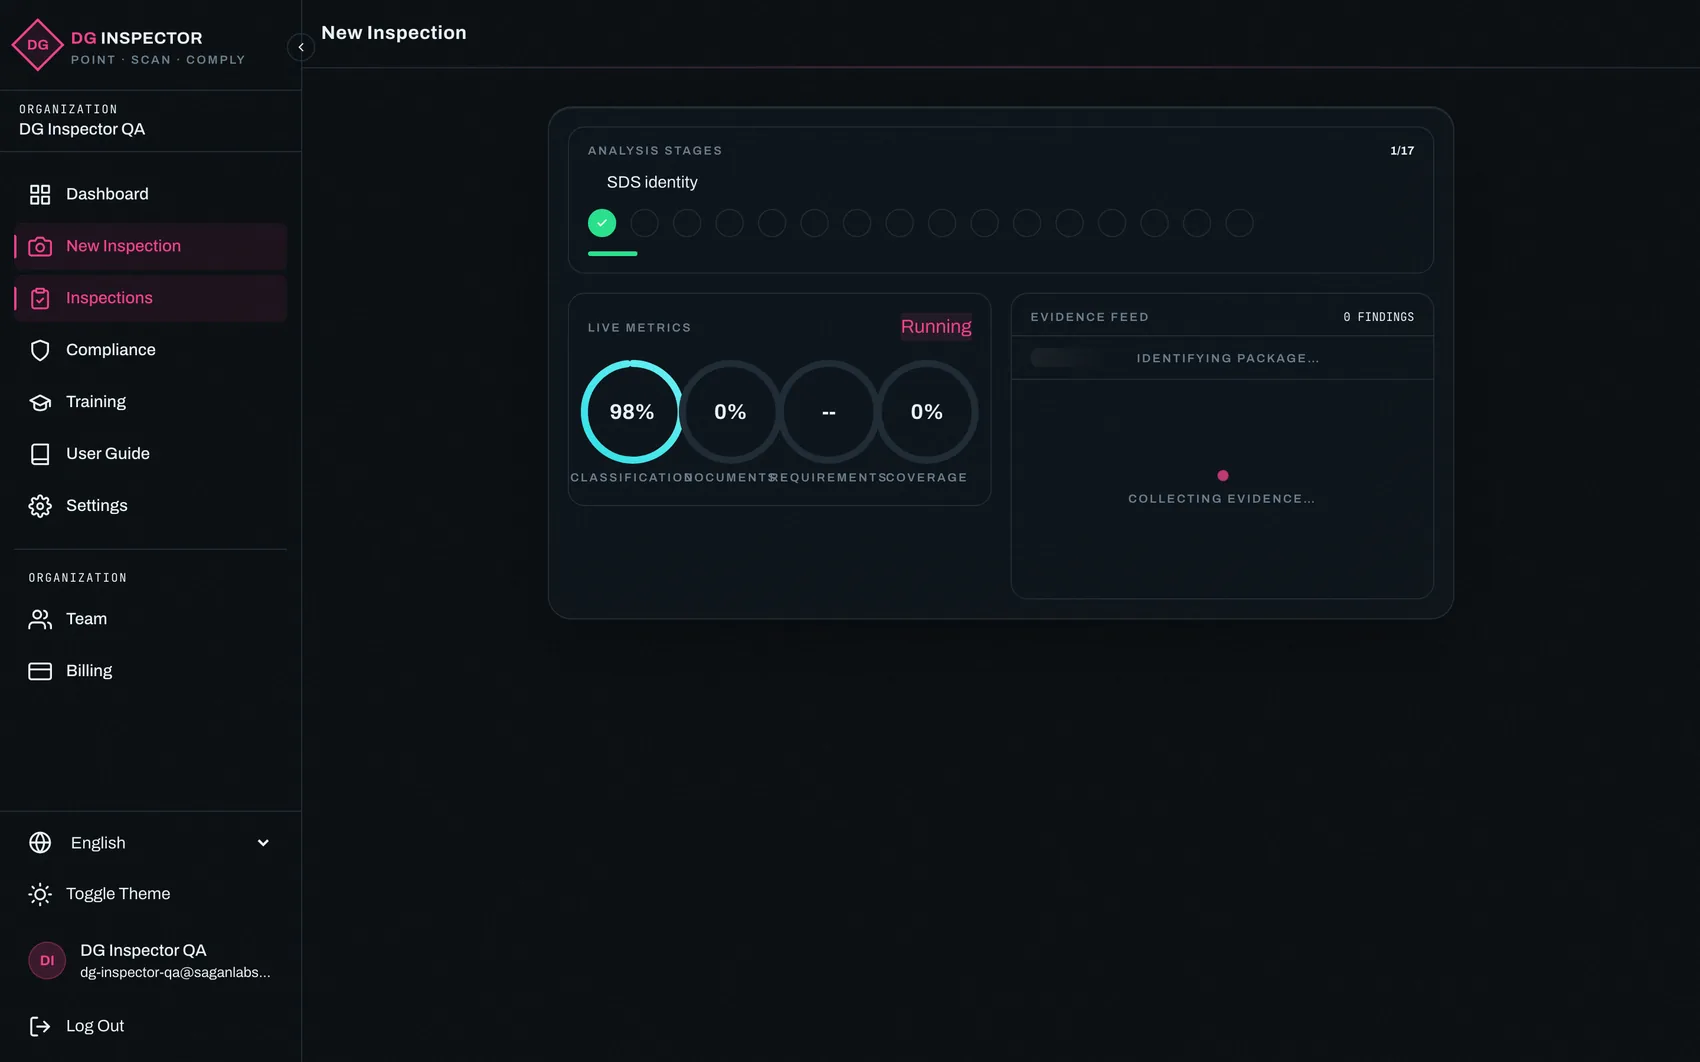
Task: Click the 0% Documents gauge
Action: 730,412
